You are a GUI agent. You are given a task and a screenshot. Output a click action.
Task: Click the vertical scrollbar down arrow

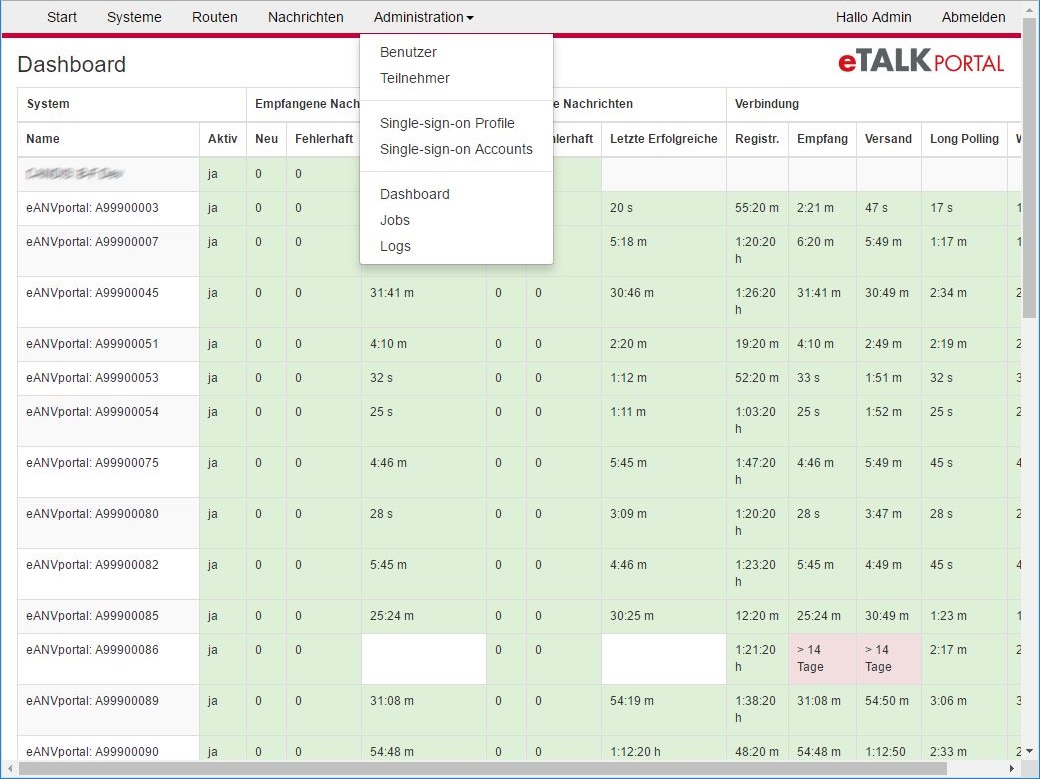click(x=1030, y=751)
